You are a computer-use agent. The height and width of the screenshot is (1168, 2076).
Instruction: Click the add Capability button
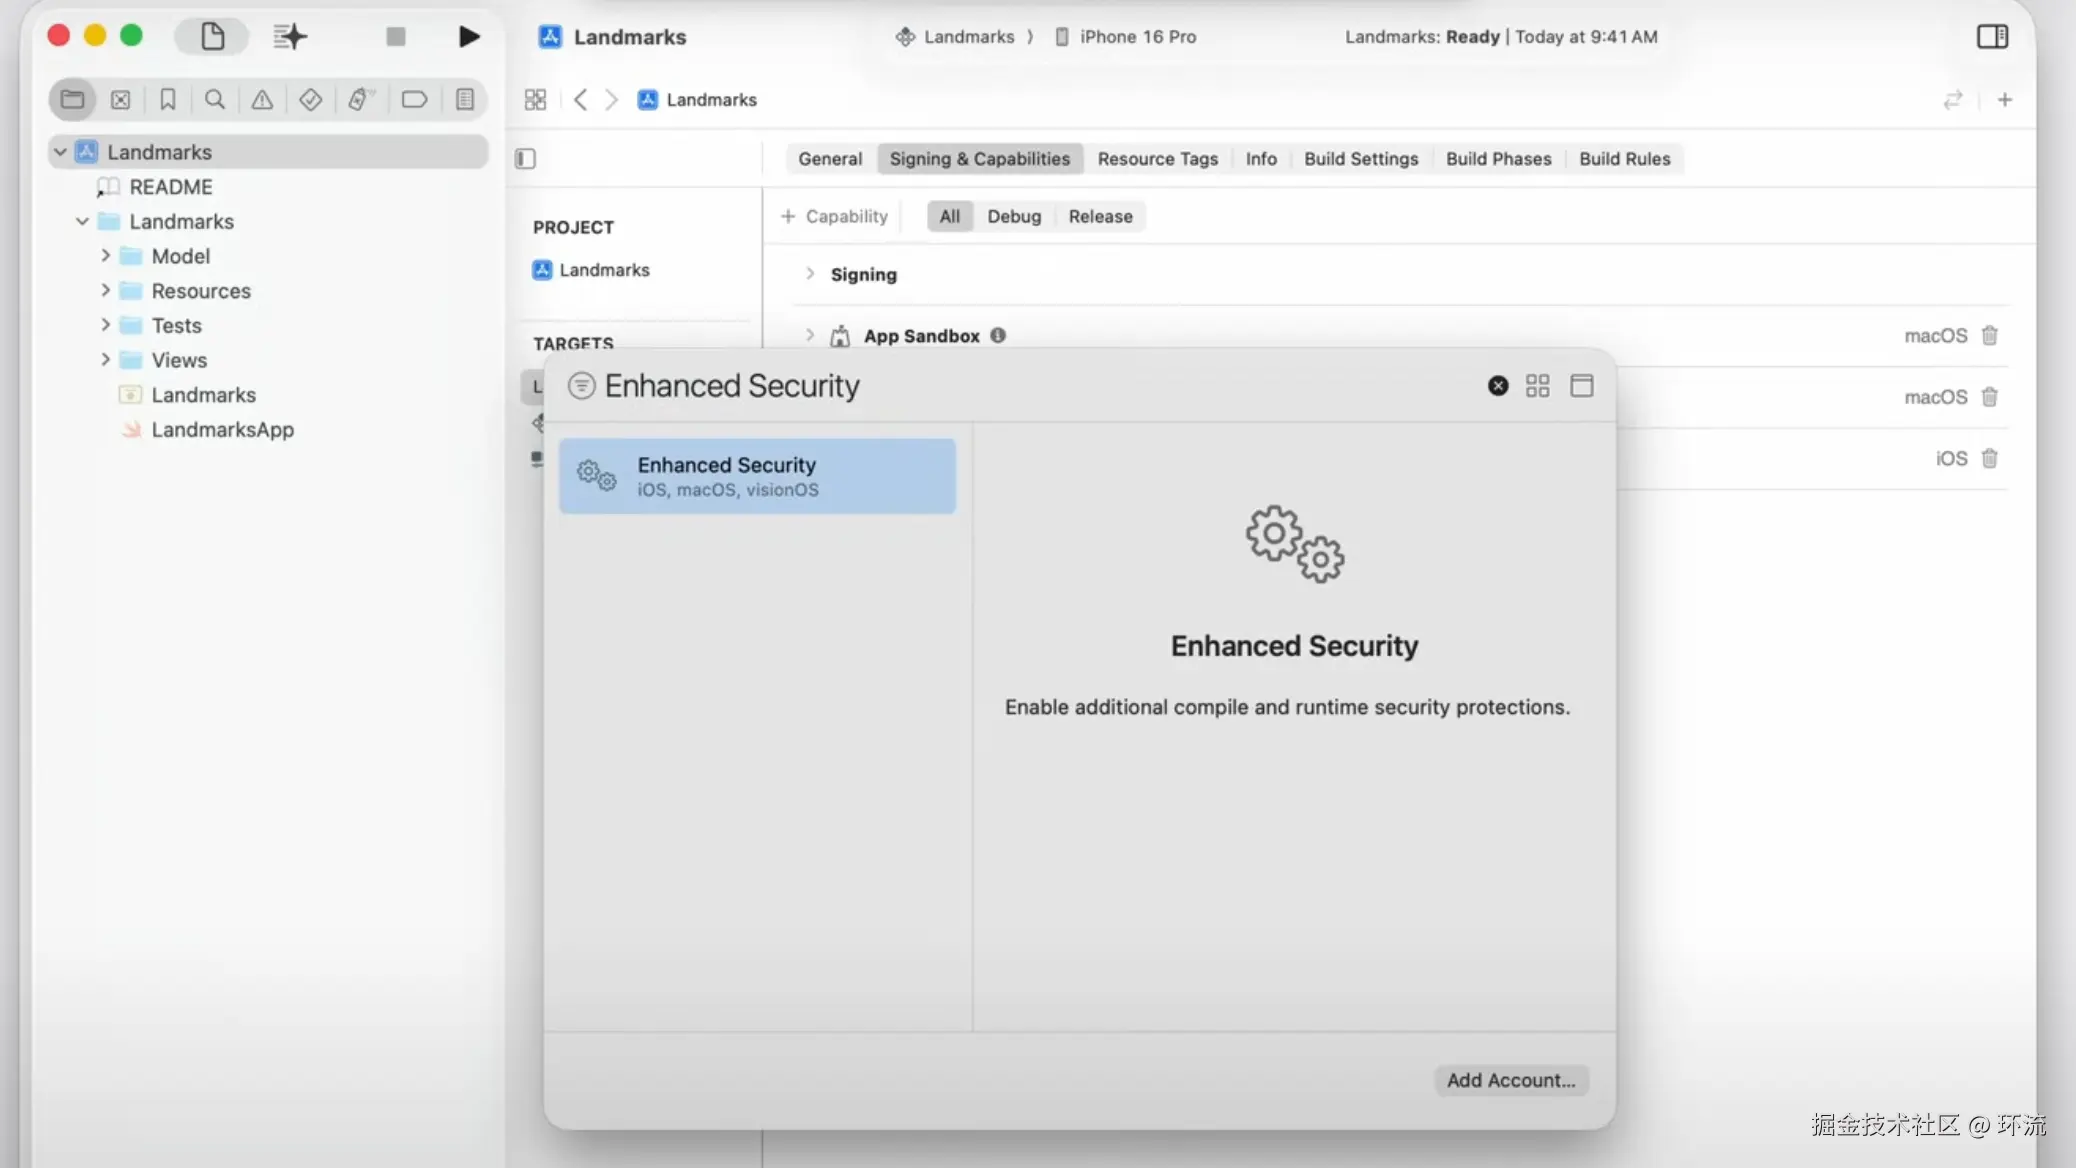click(x=834, y=217)
